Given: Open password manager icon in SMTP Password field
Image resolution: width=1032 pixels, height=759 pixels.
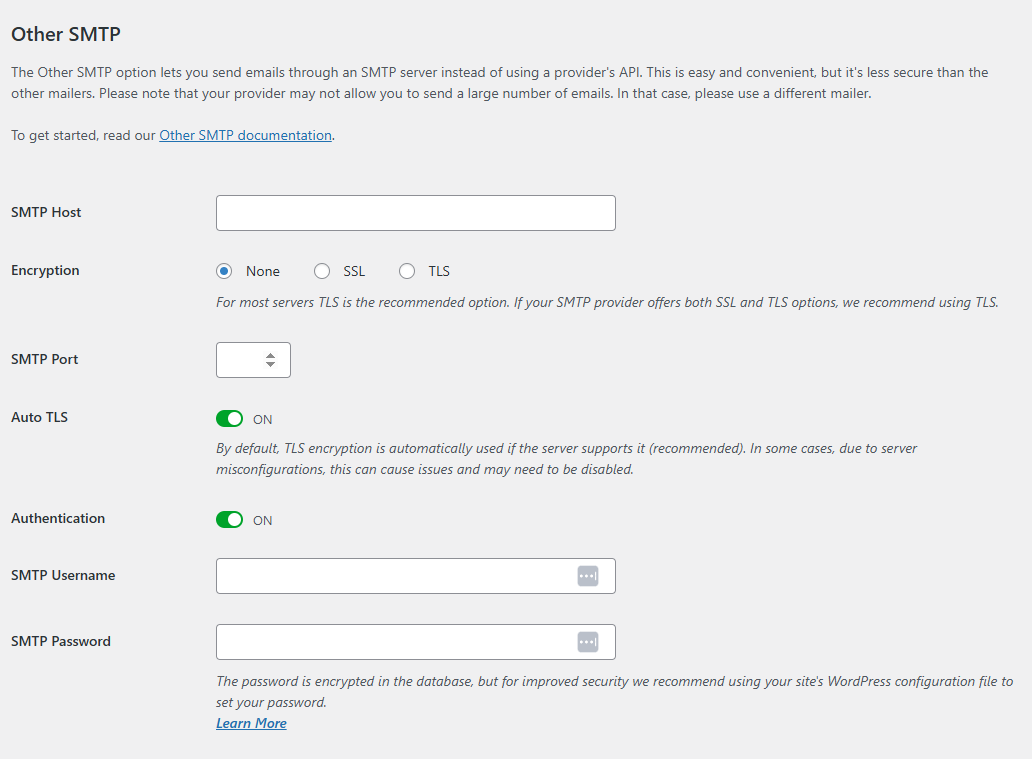Looking at the screenshot, I should pyautogui.click(x=588, y=642).
